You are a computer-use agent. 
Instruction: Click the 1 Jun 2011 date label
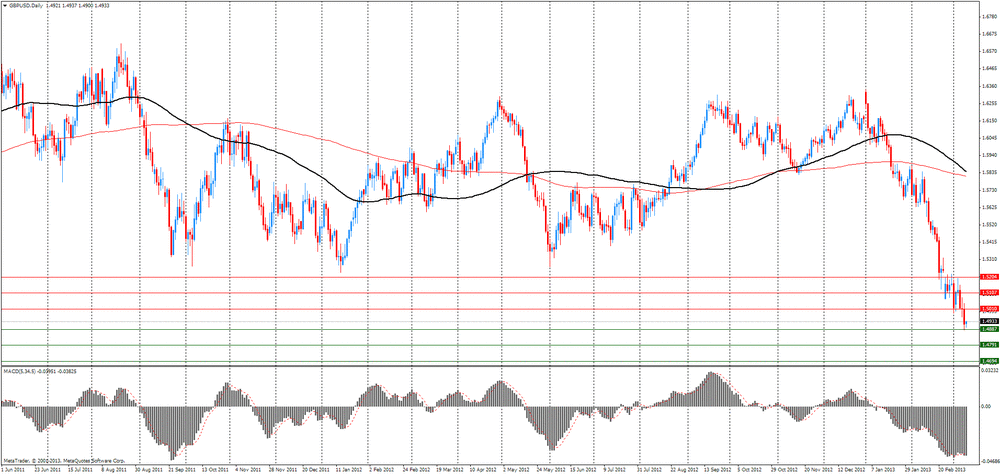coord(11,468)
